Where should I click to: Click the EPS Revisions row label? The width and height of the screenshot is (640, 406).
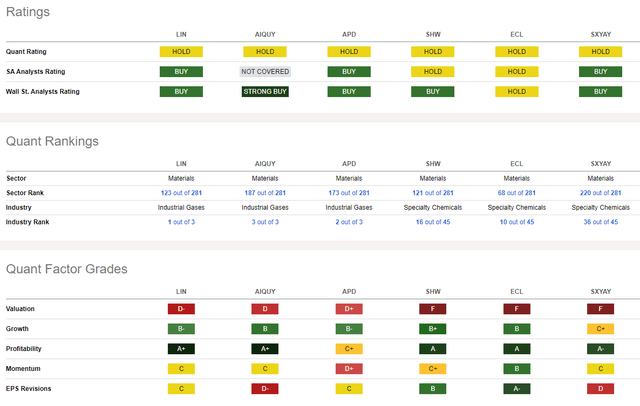(x=29, y=389)
